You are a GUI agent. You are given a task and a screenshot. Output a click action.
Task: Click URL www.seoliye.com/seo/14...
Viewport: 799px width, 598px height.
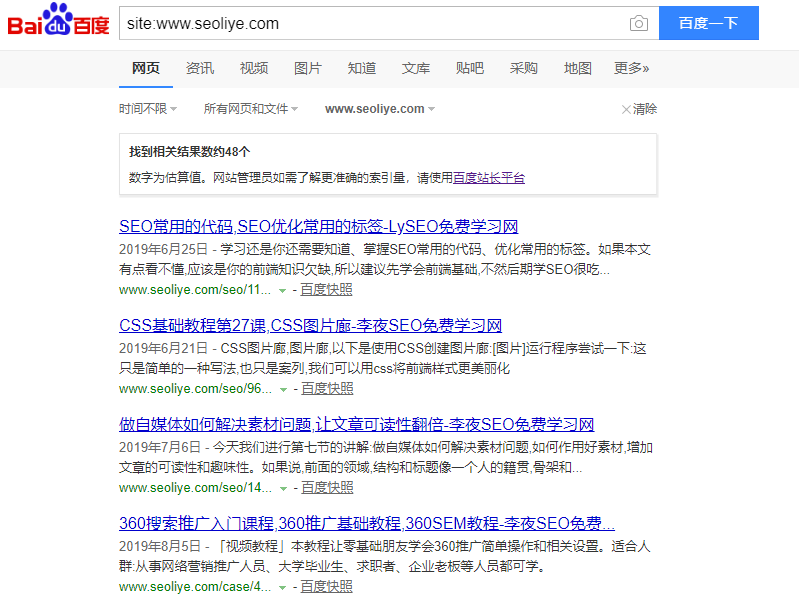[195, 487]
